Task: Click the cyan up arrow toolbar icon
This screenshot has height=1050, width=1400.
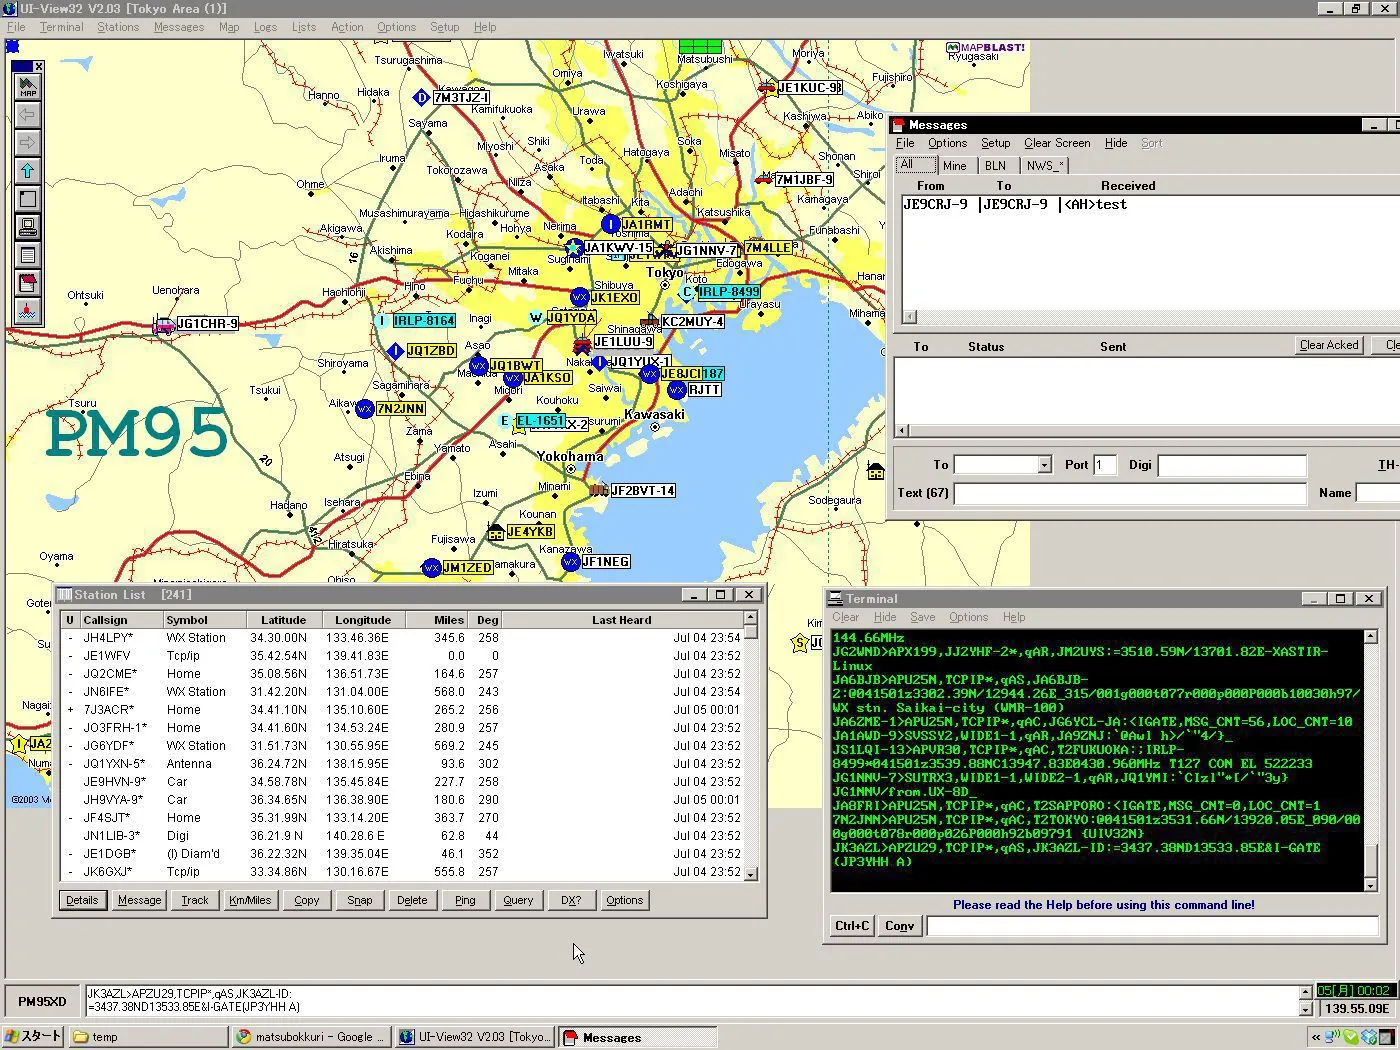Action: [27, 171]
